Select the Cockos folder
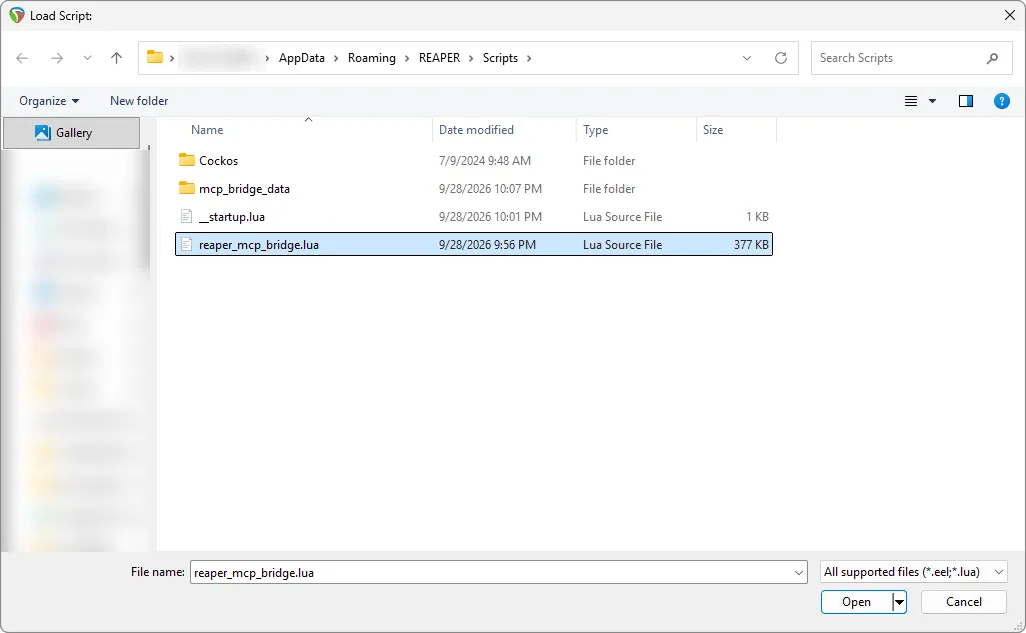Viewport: 1026px width, 633px height. (474, 160)
